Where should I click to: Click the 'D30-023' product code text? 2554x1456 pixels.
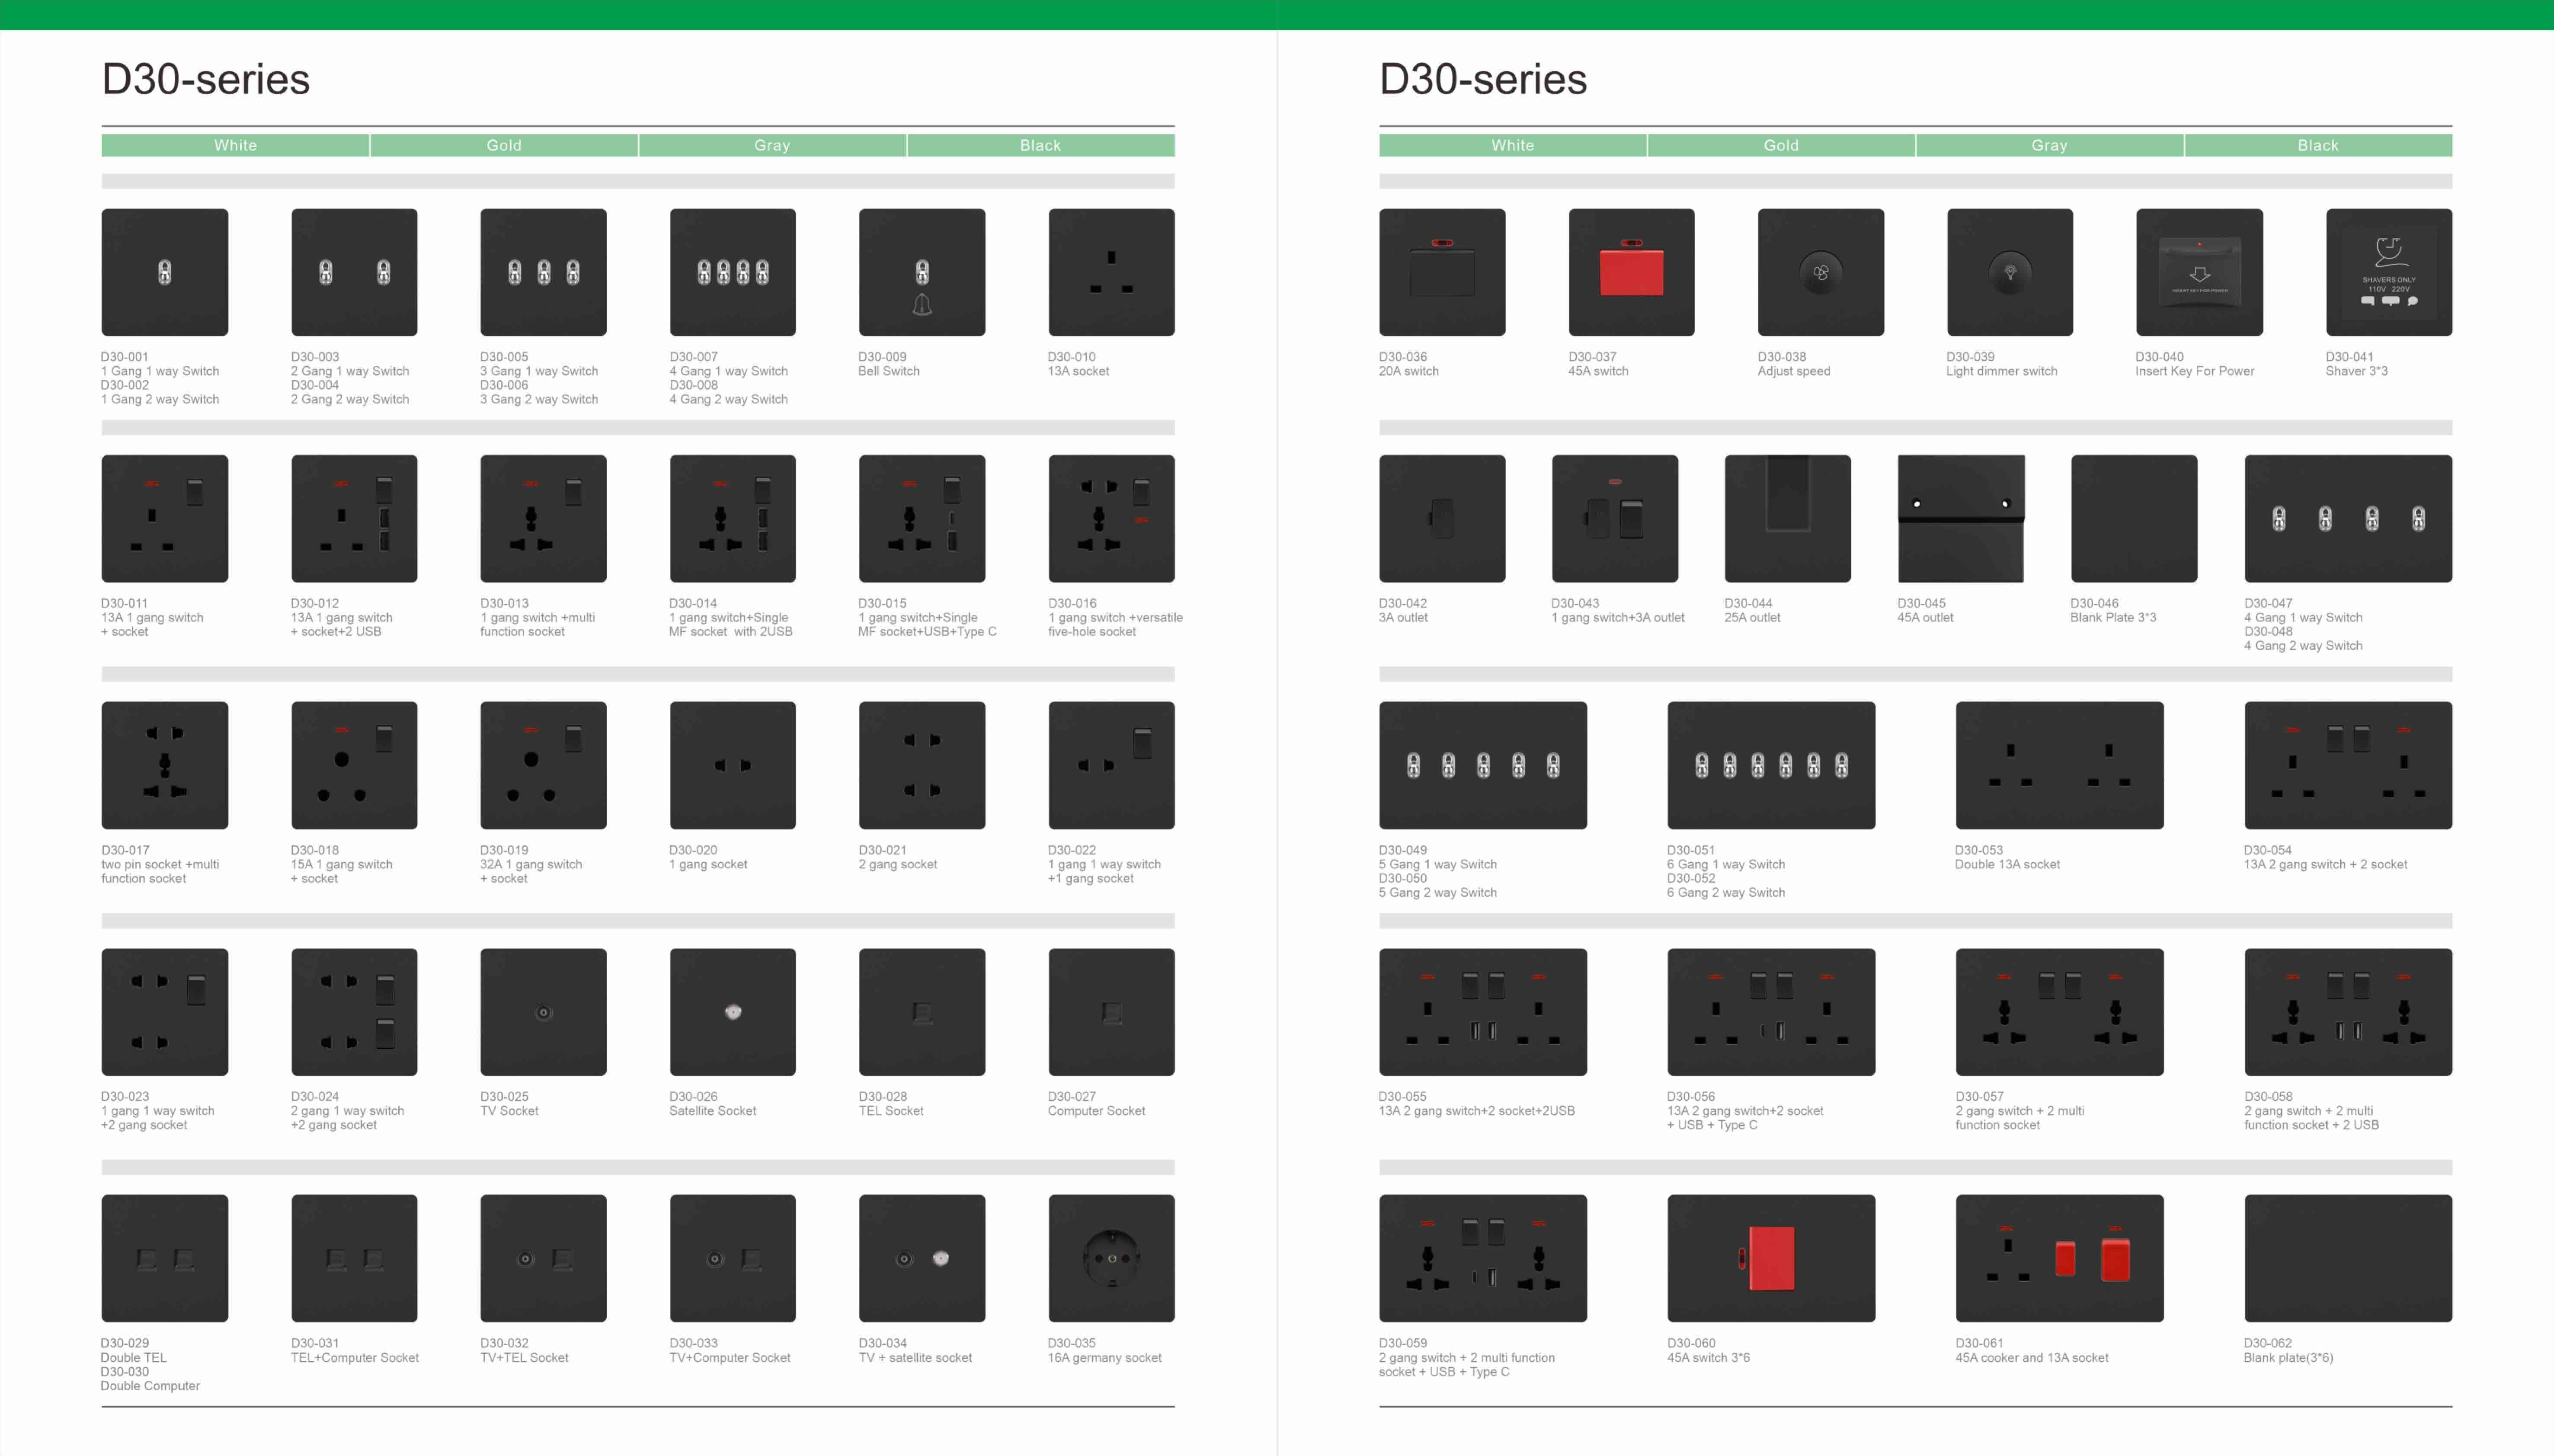tap(125, 1097)
